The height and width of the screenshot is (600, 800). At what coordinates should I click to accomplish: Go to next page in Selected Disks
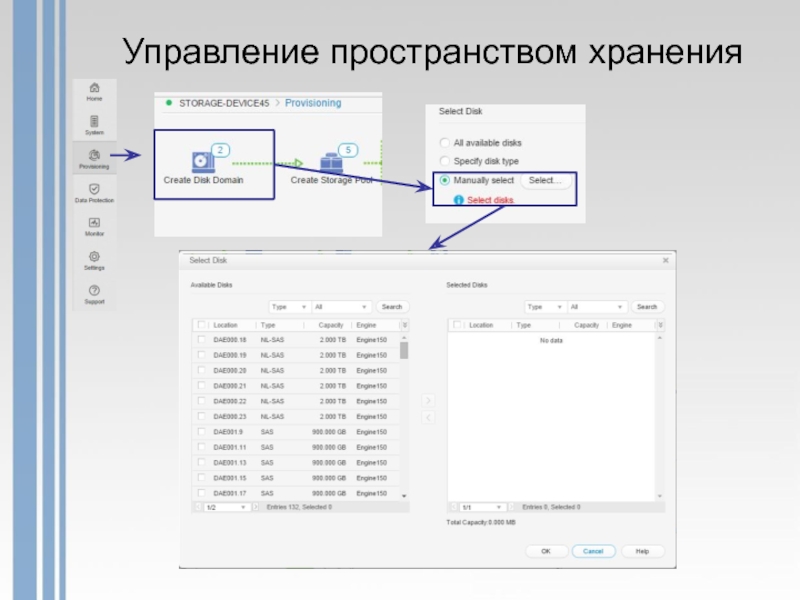(x=511, y=507)
